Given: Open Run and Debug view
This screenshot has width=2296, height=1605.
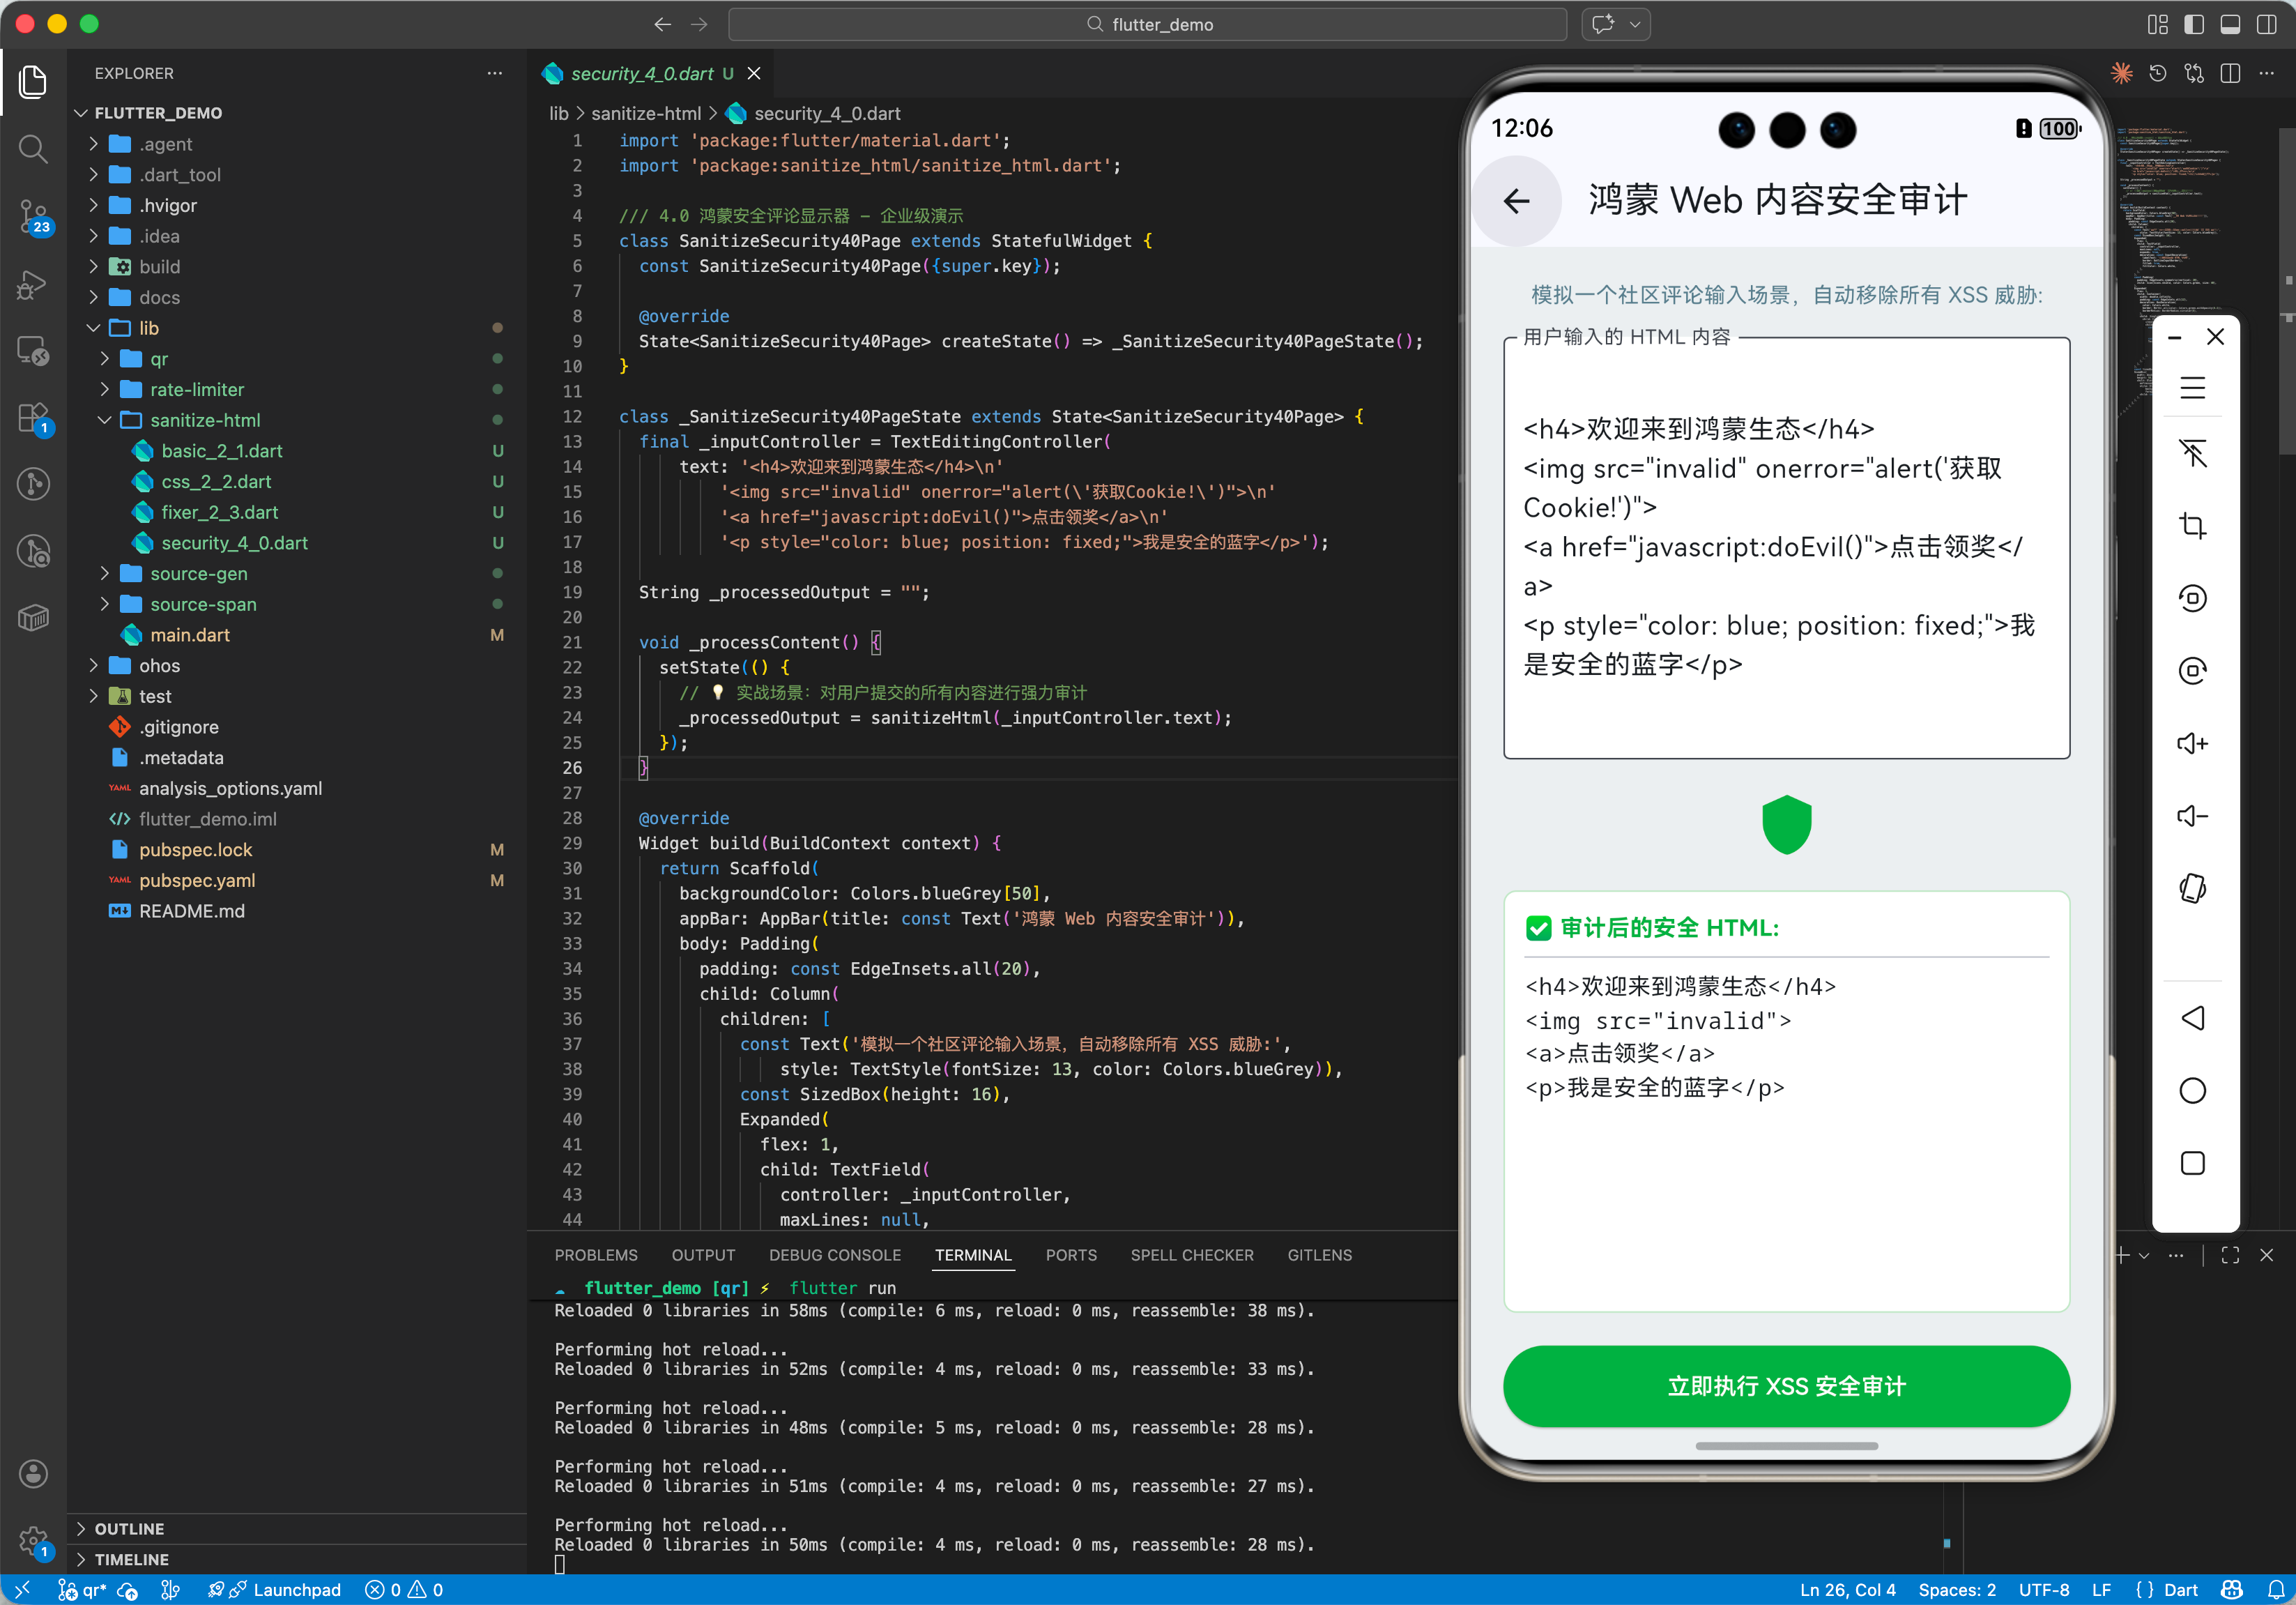Looking at the screenshot, I should [x=33, y=284].
